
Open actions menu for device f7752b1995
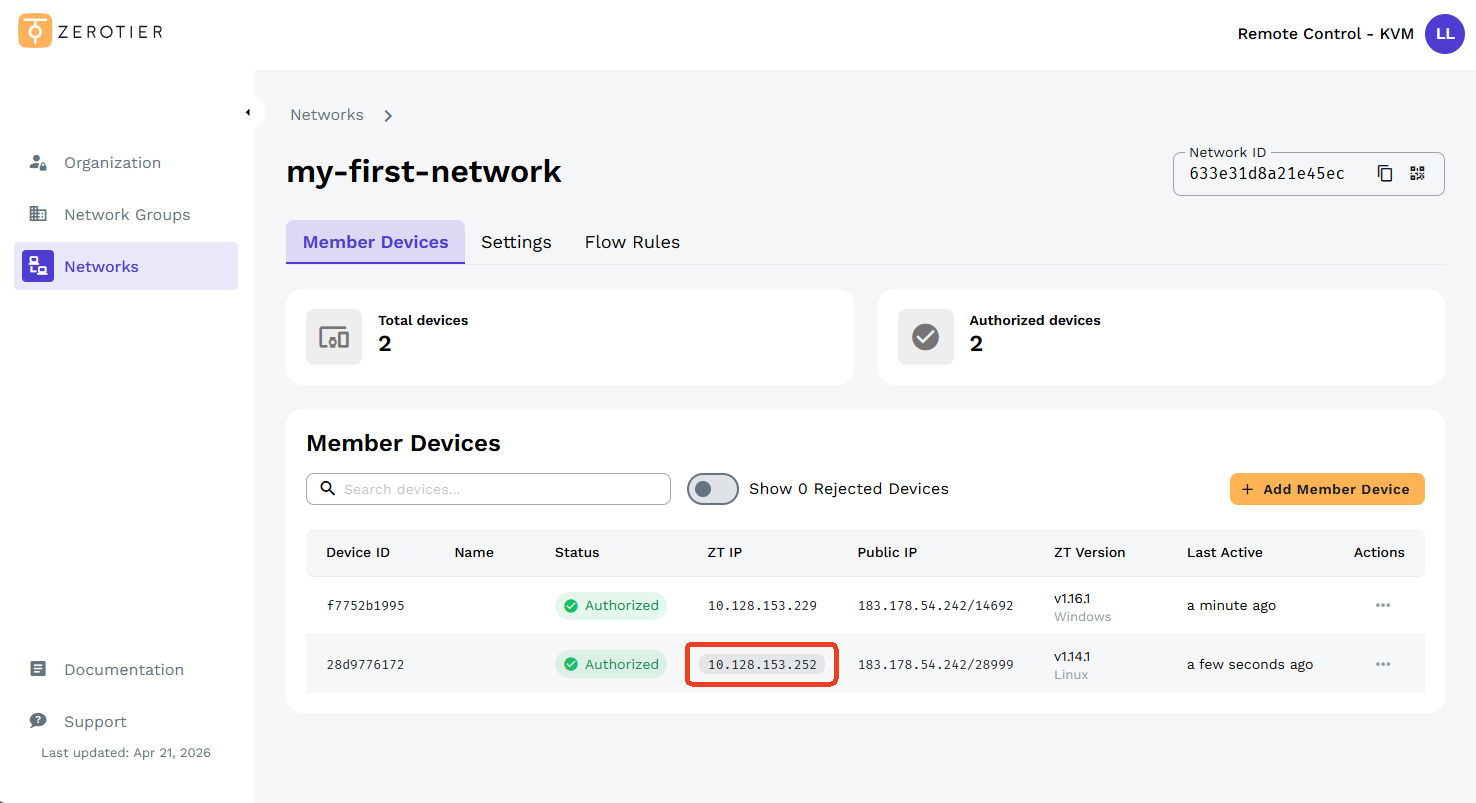(x=1382, y=605)
